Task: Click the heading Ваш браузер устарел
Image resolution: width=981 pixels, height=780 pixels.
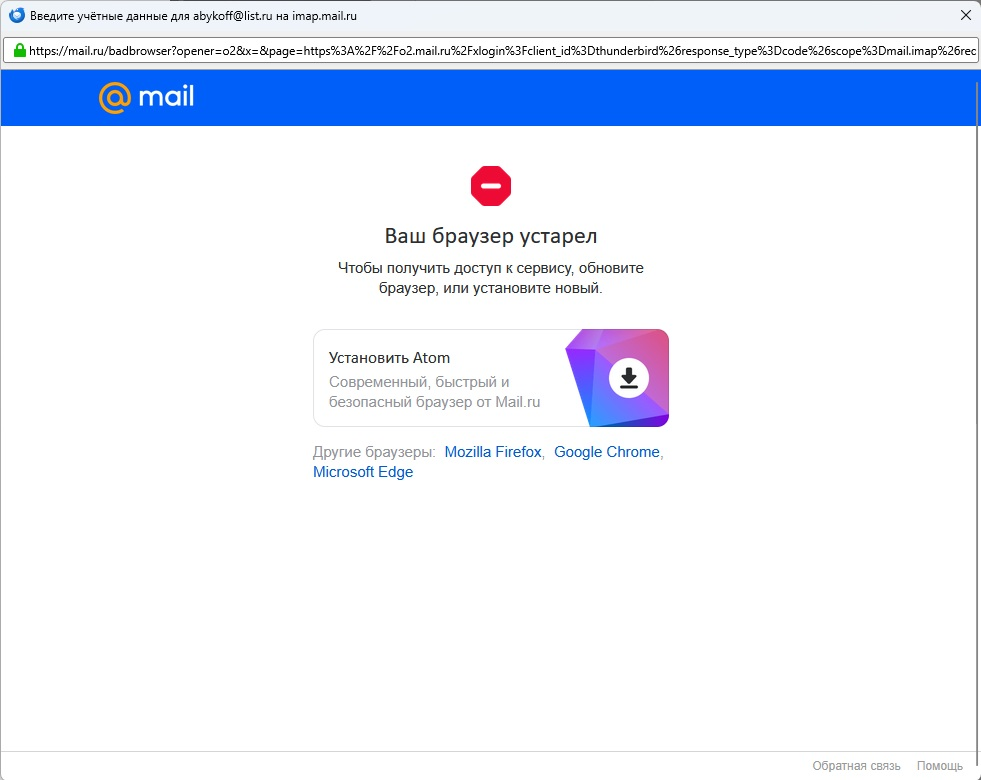Action: click(x=490, y=236)
